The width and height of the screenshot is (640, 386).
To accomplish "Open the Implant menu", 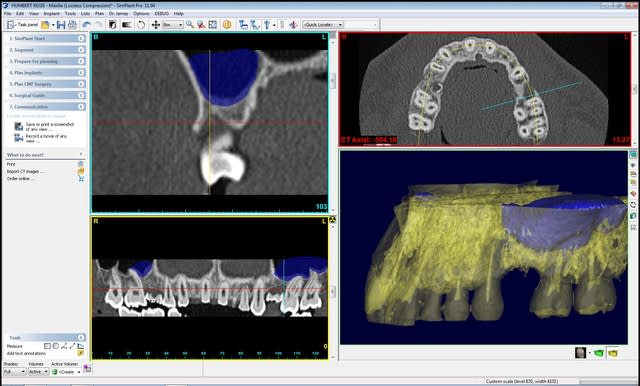I will (51, 13).
